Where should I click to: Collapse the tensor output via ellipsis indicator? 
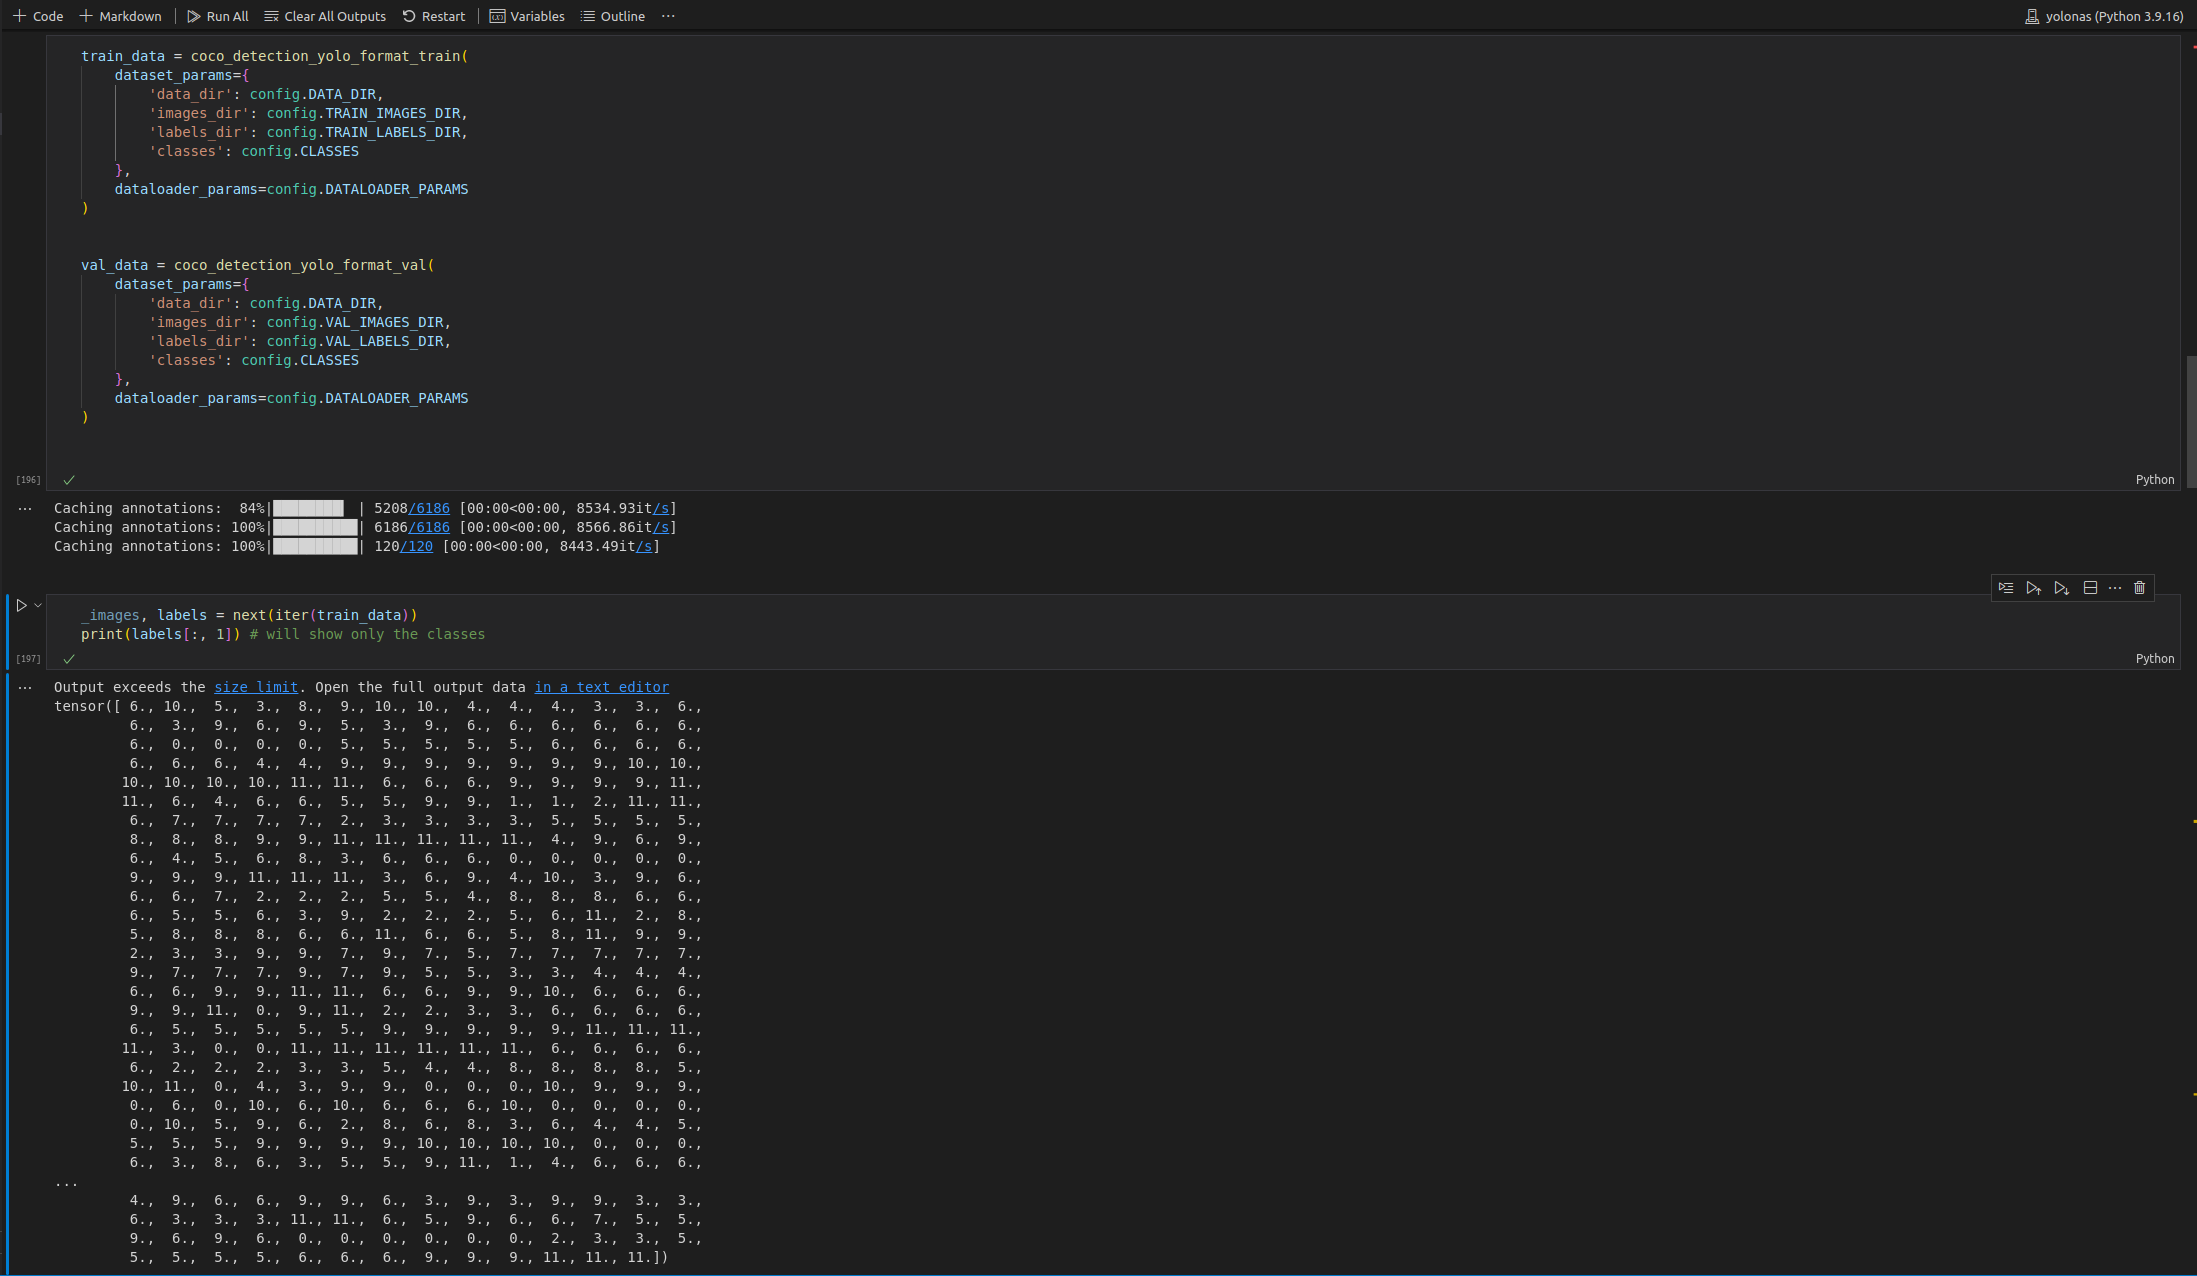(24, 687)
